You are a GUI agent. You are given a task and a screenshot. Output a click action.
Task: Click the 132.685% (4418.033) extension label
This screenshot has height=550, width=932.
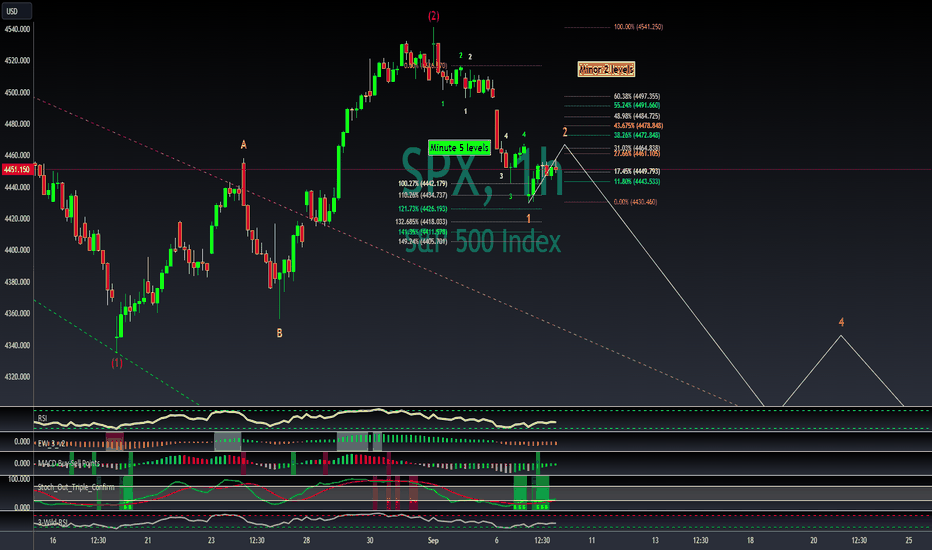pos(421,222)
